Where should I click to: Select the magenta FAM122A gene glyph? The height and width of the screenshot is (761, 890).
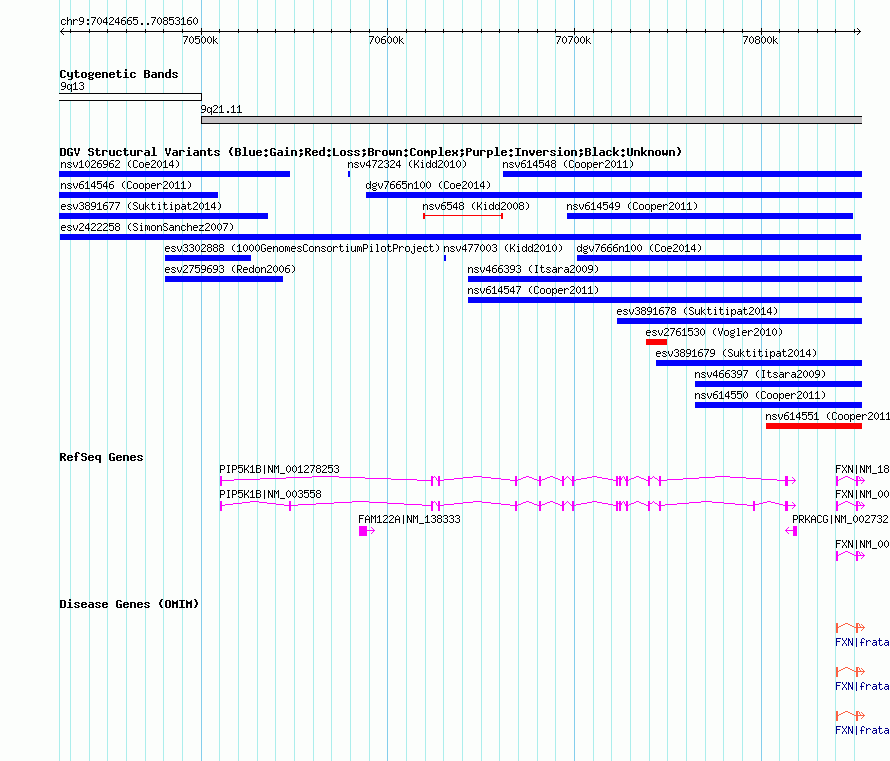point(367,531)
